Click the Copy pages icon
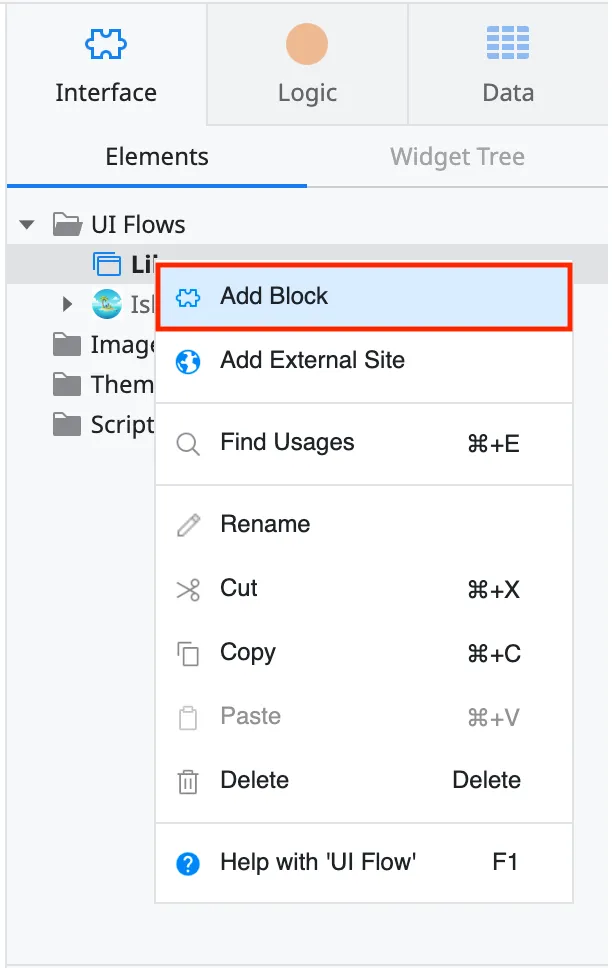 [x=188, y=652]
